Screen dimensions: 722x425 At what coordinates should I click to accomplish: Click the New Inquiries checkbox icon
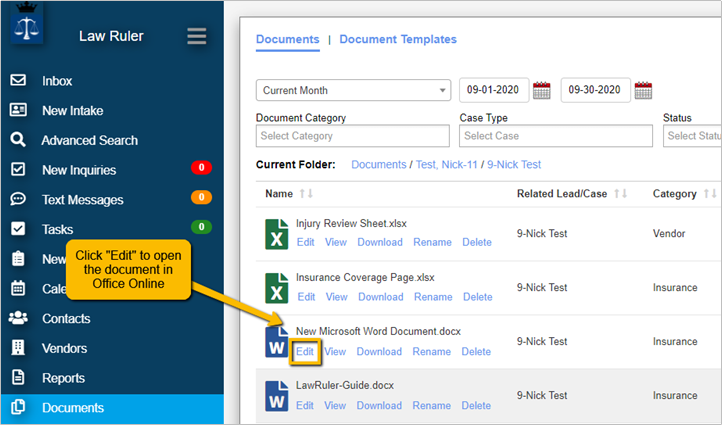click(x=18, y=169)
